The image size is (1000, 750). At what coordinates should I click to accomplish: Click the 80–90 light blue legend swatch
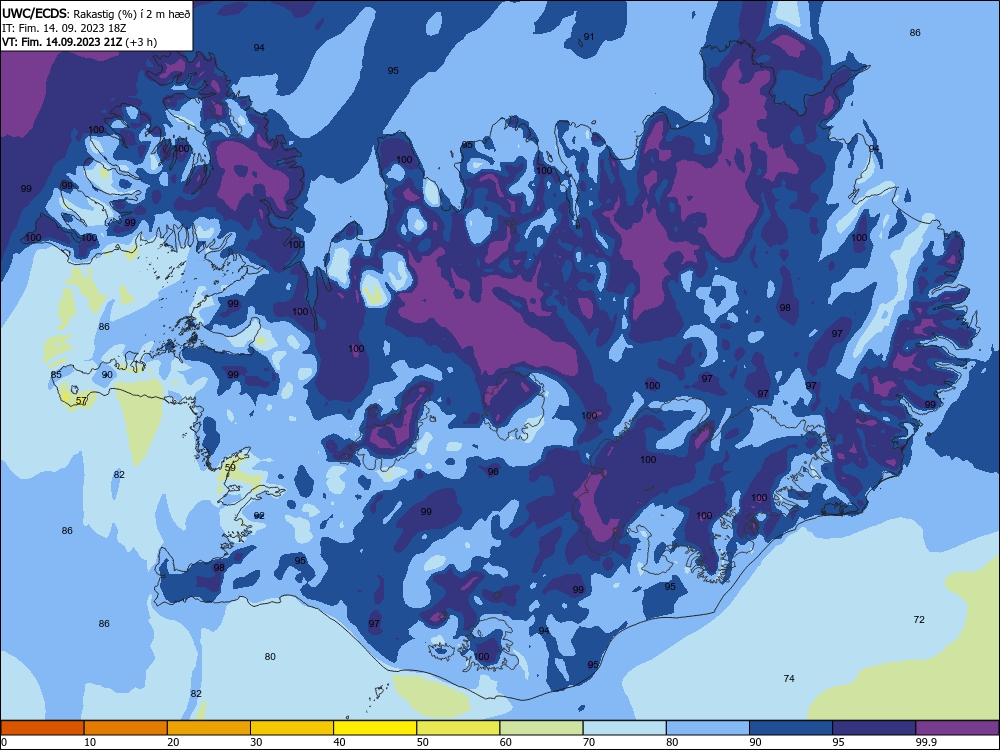(x=708, y=728)
